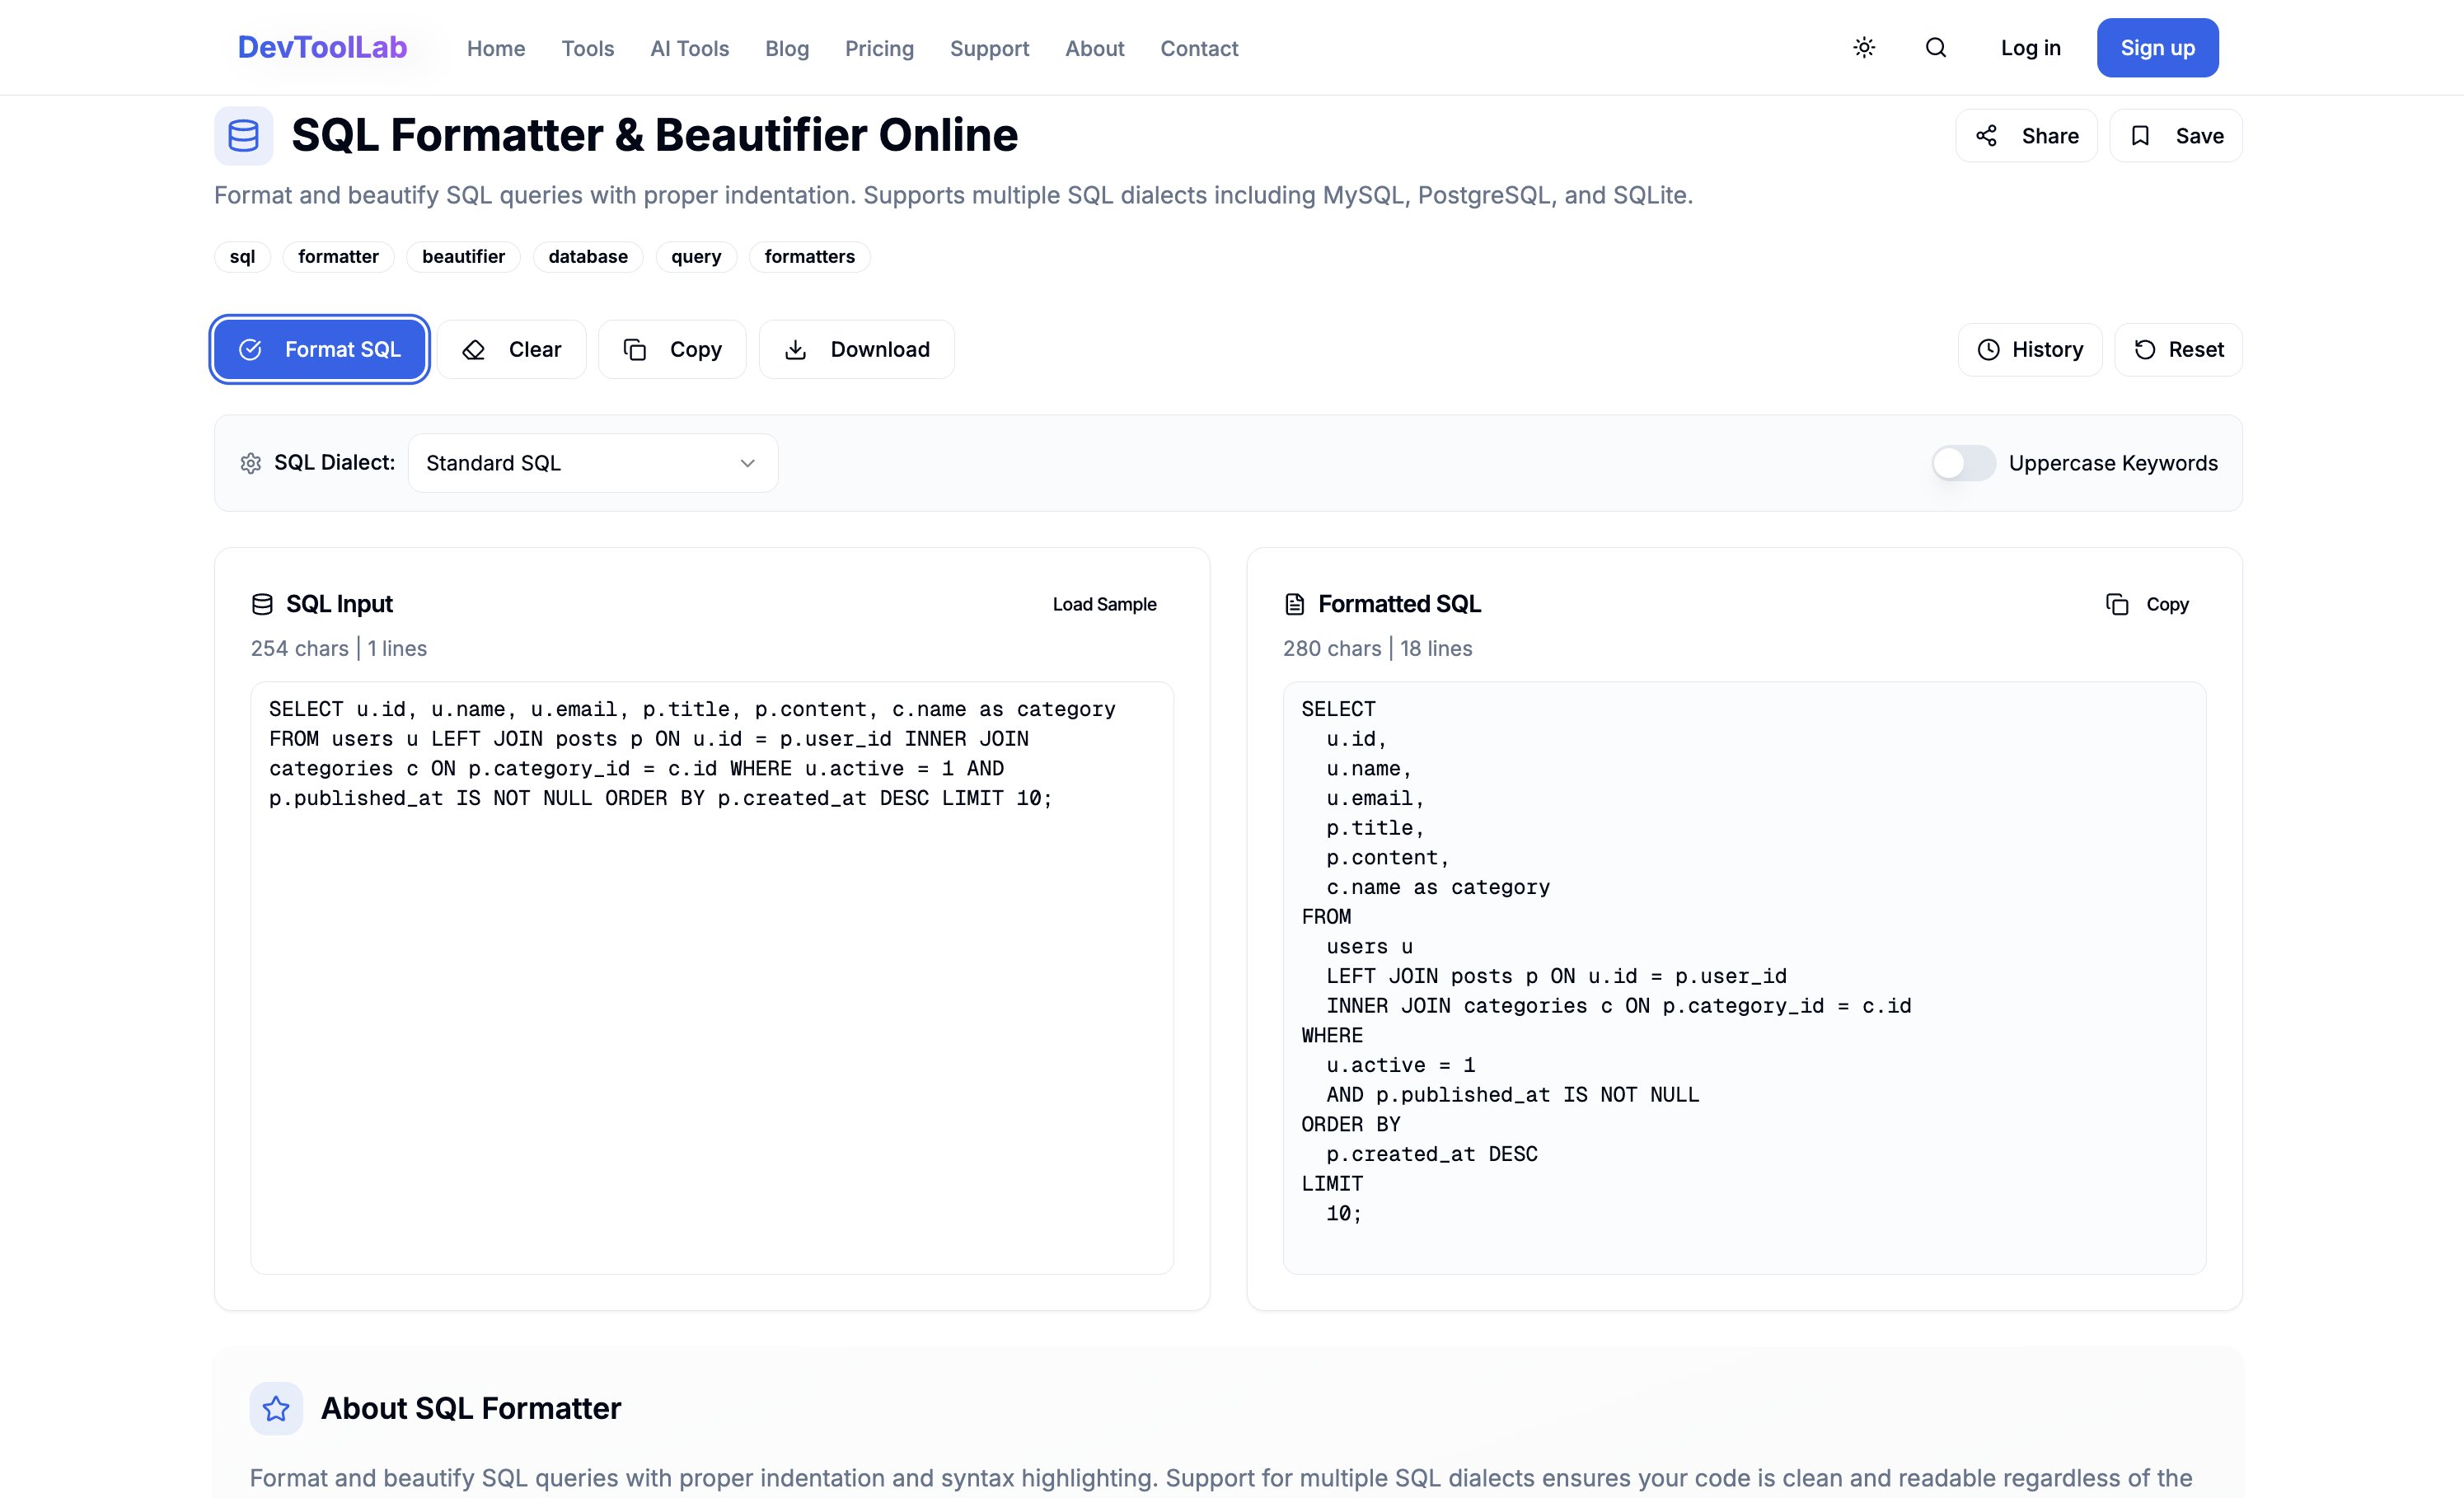Copy the Formatted SQL output

click(2147, 604)
